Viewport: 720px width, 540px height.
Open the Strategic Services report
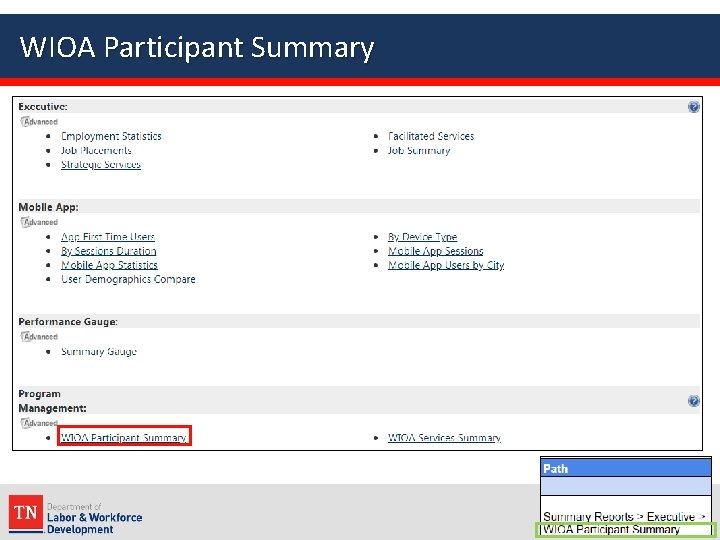tap(101, 165)
